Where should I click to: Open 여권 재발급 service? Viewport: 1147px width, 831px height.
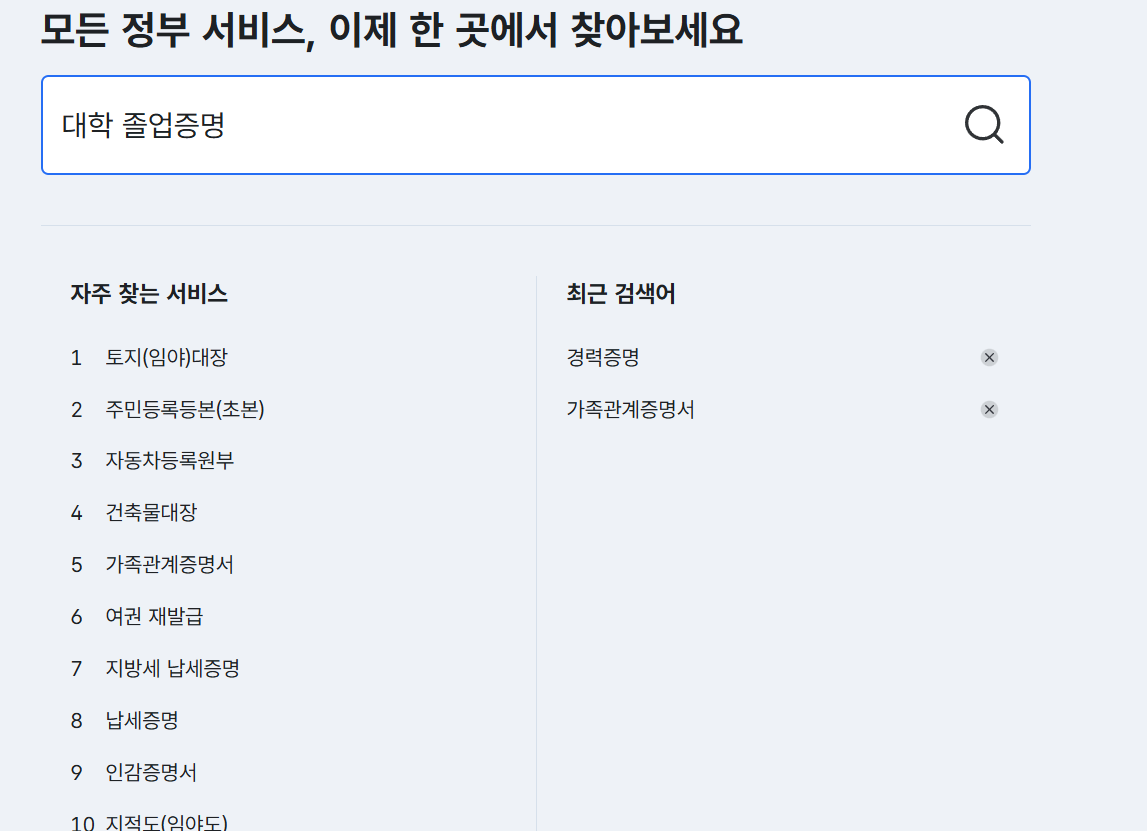(154, 617)
